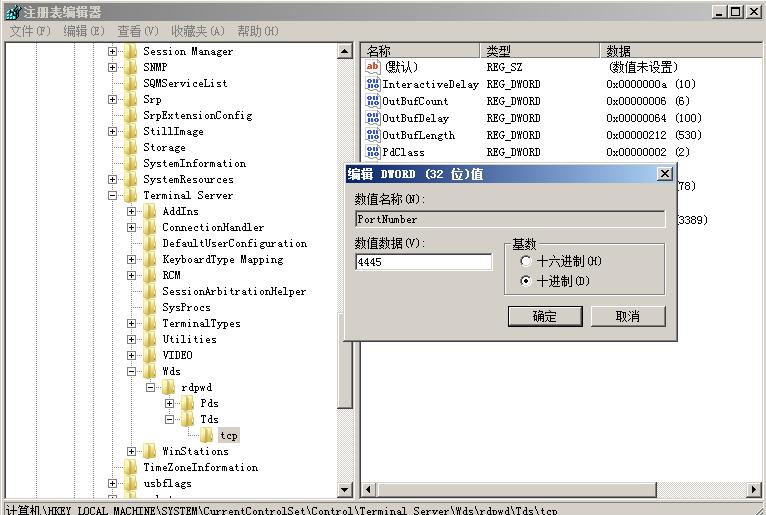Click the 数据 column header
Screen dimensions: 766x515
click(x=681, y=50)
